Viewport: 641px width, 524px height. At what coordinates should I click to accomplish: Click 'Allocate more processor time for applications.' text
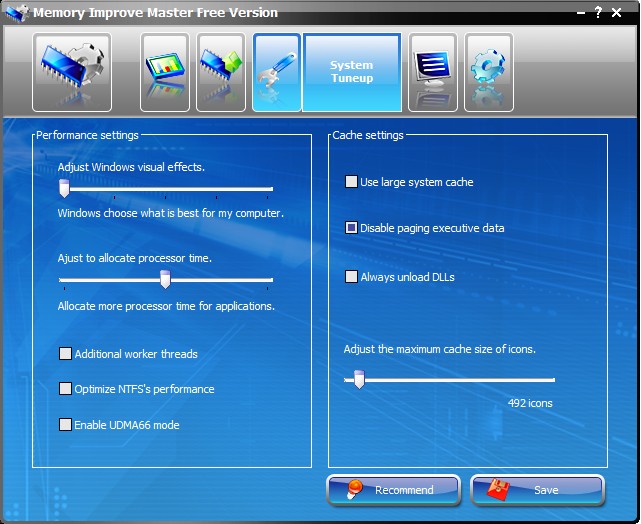tap(166, 306)
